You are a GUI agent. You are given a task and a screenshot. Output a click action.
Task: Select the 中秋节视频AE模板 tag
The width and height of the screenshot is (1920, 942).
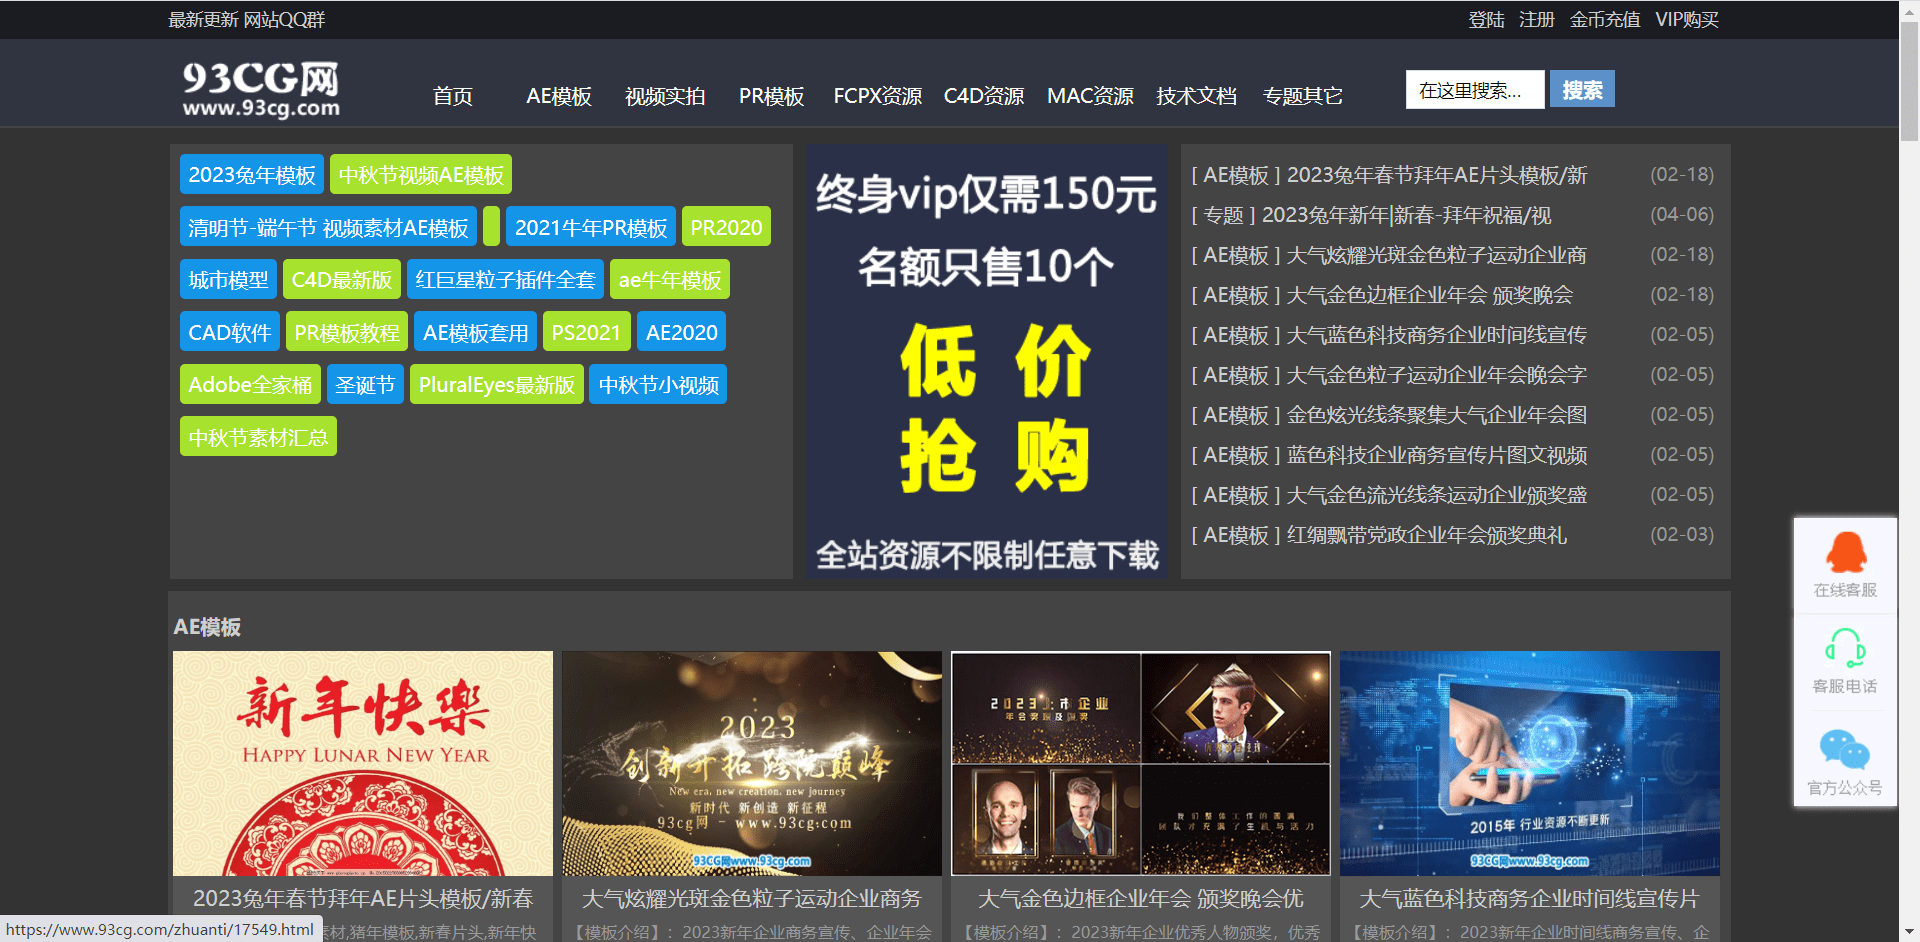[421, 175]
